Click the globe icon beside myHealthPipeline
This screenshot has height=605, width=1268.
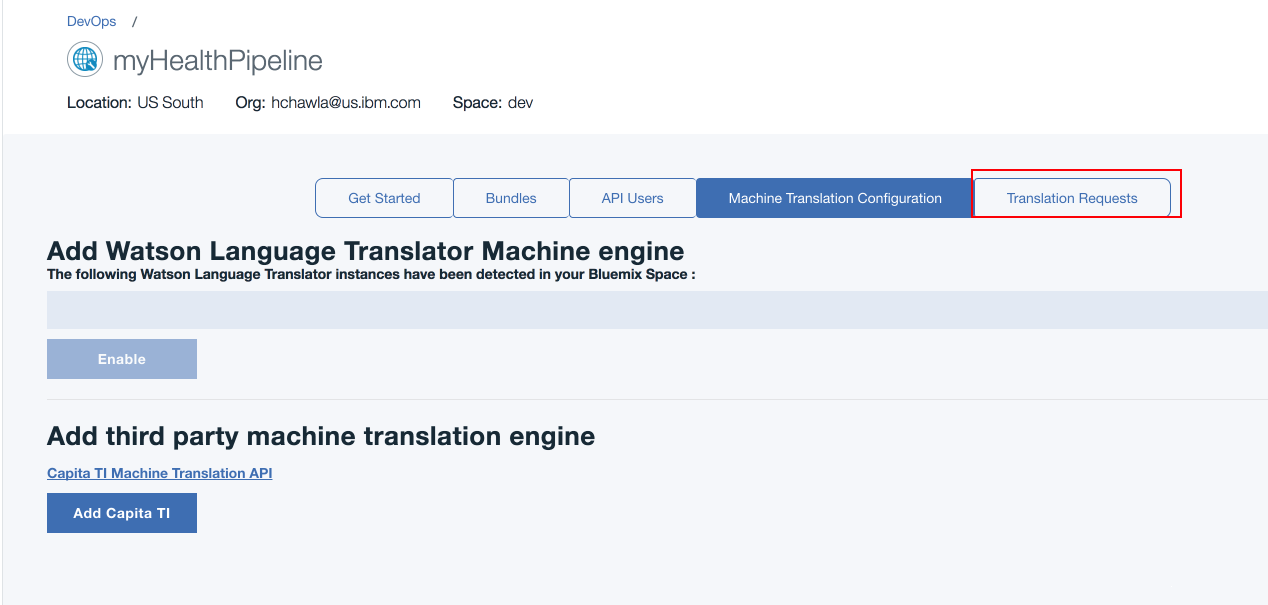[85, 60]
